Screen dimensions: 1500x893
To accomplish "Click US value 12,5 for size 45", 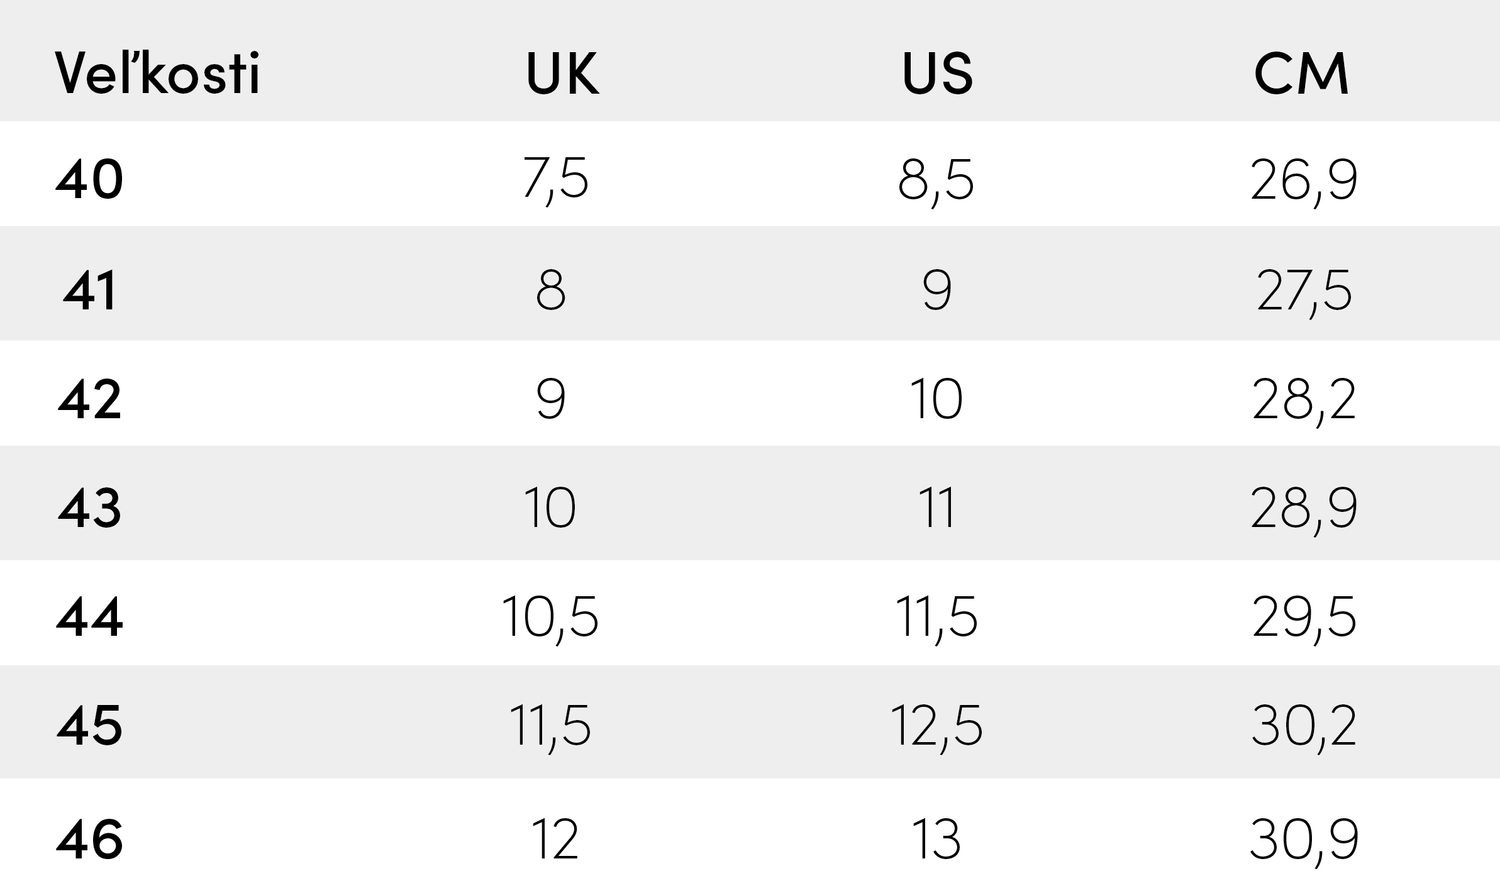I will point(936,725).
